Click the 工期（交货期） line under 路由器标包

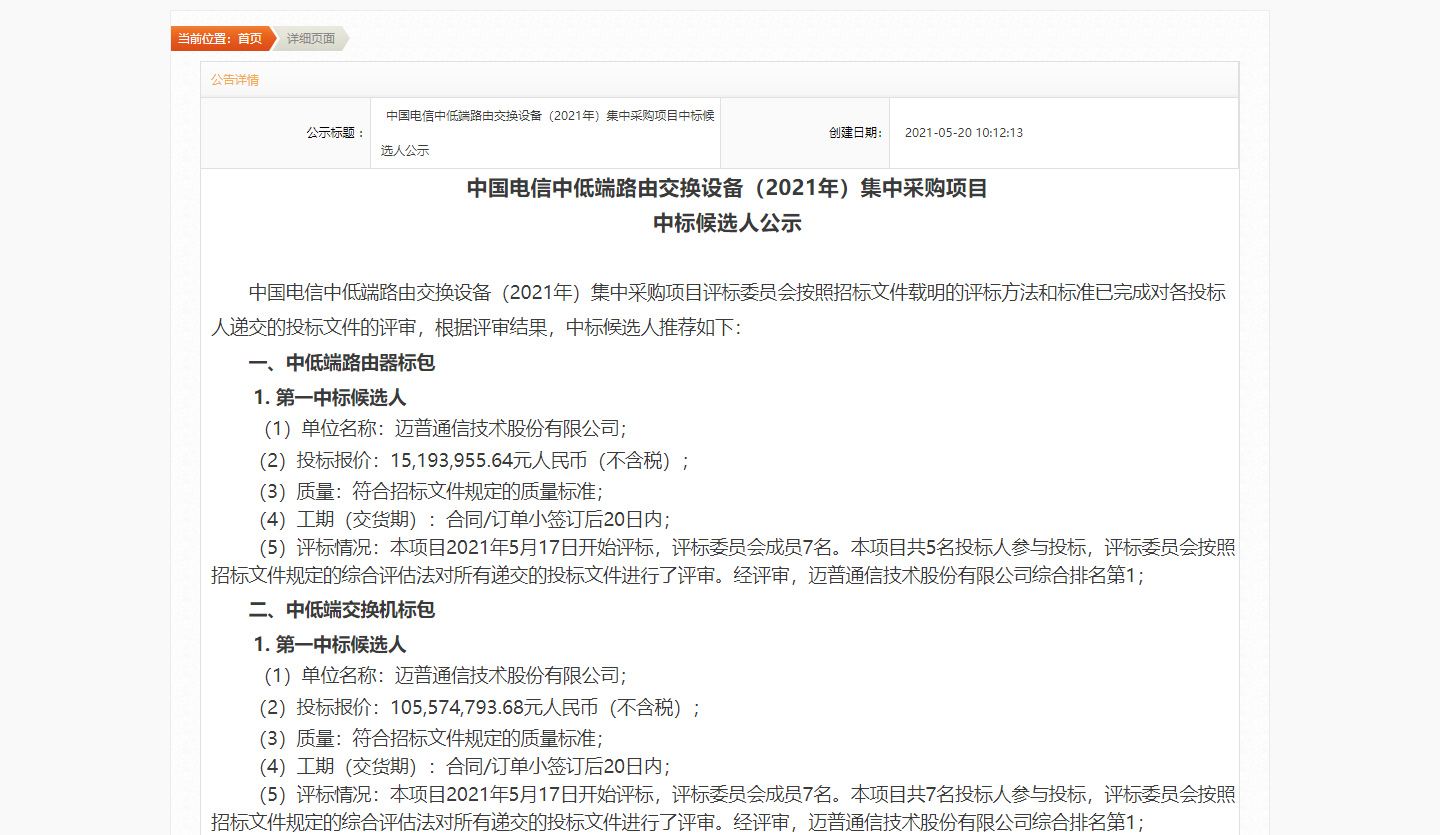[463, 519]
